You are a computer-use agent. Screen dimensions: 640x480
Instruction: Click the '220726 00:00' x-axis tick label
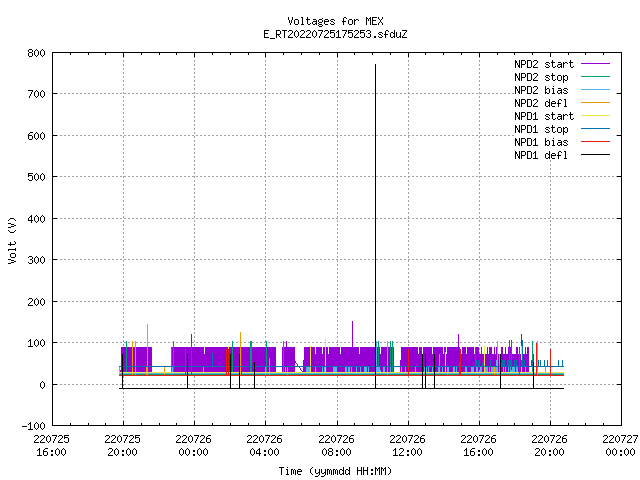pos(193,446)
